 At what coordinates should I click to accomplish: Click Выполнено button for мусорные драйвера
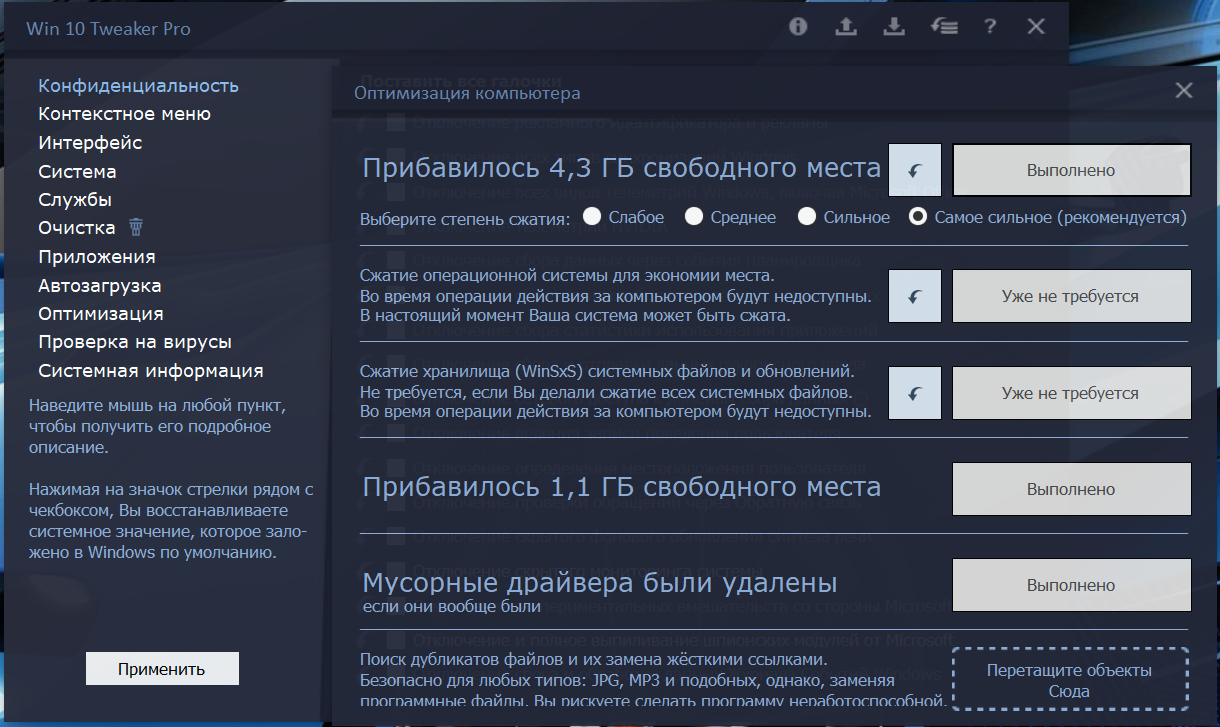[x=1071, y=585]
